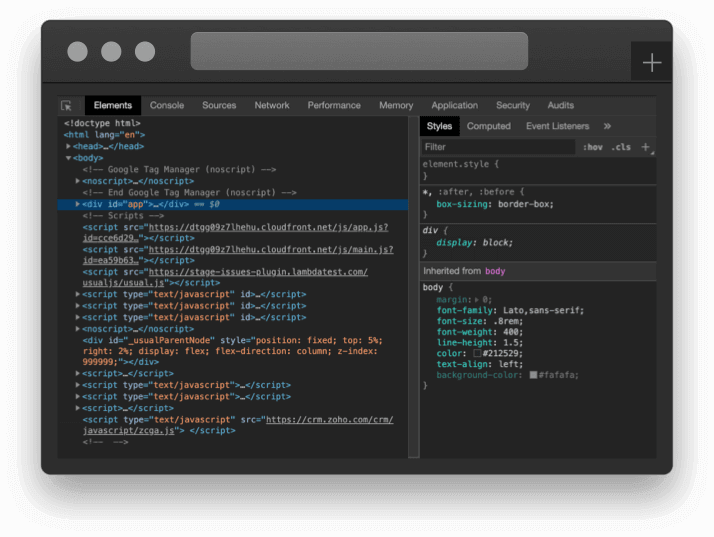The height and width of the screenshot is (537, 714).
Task: Open the Audits tab
Action: coord(560,105)
